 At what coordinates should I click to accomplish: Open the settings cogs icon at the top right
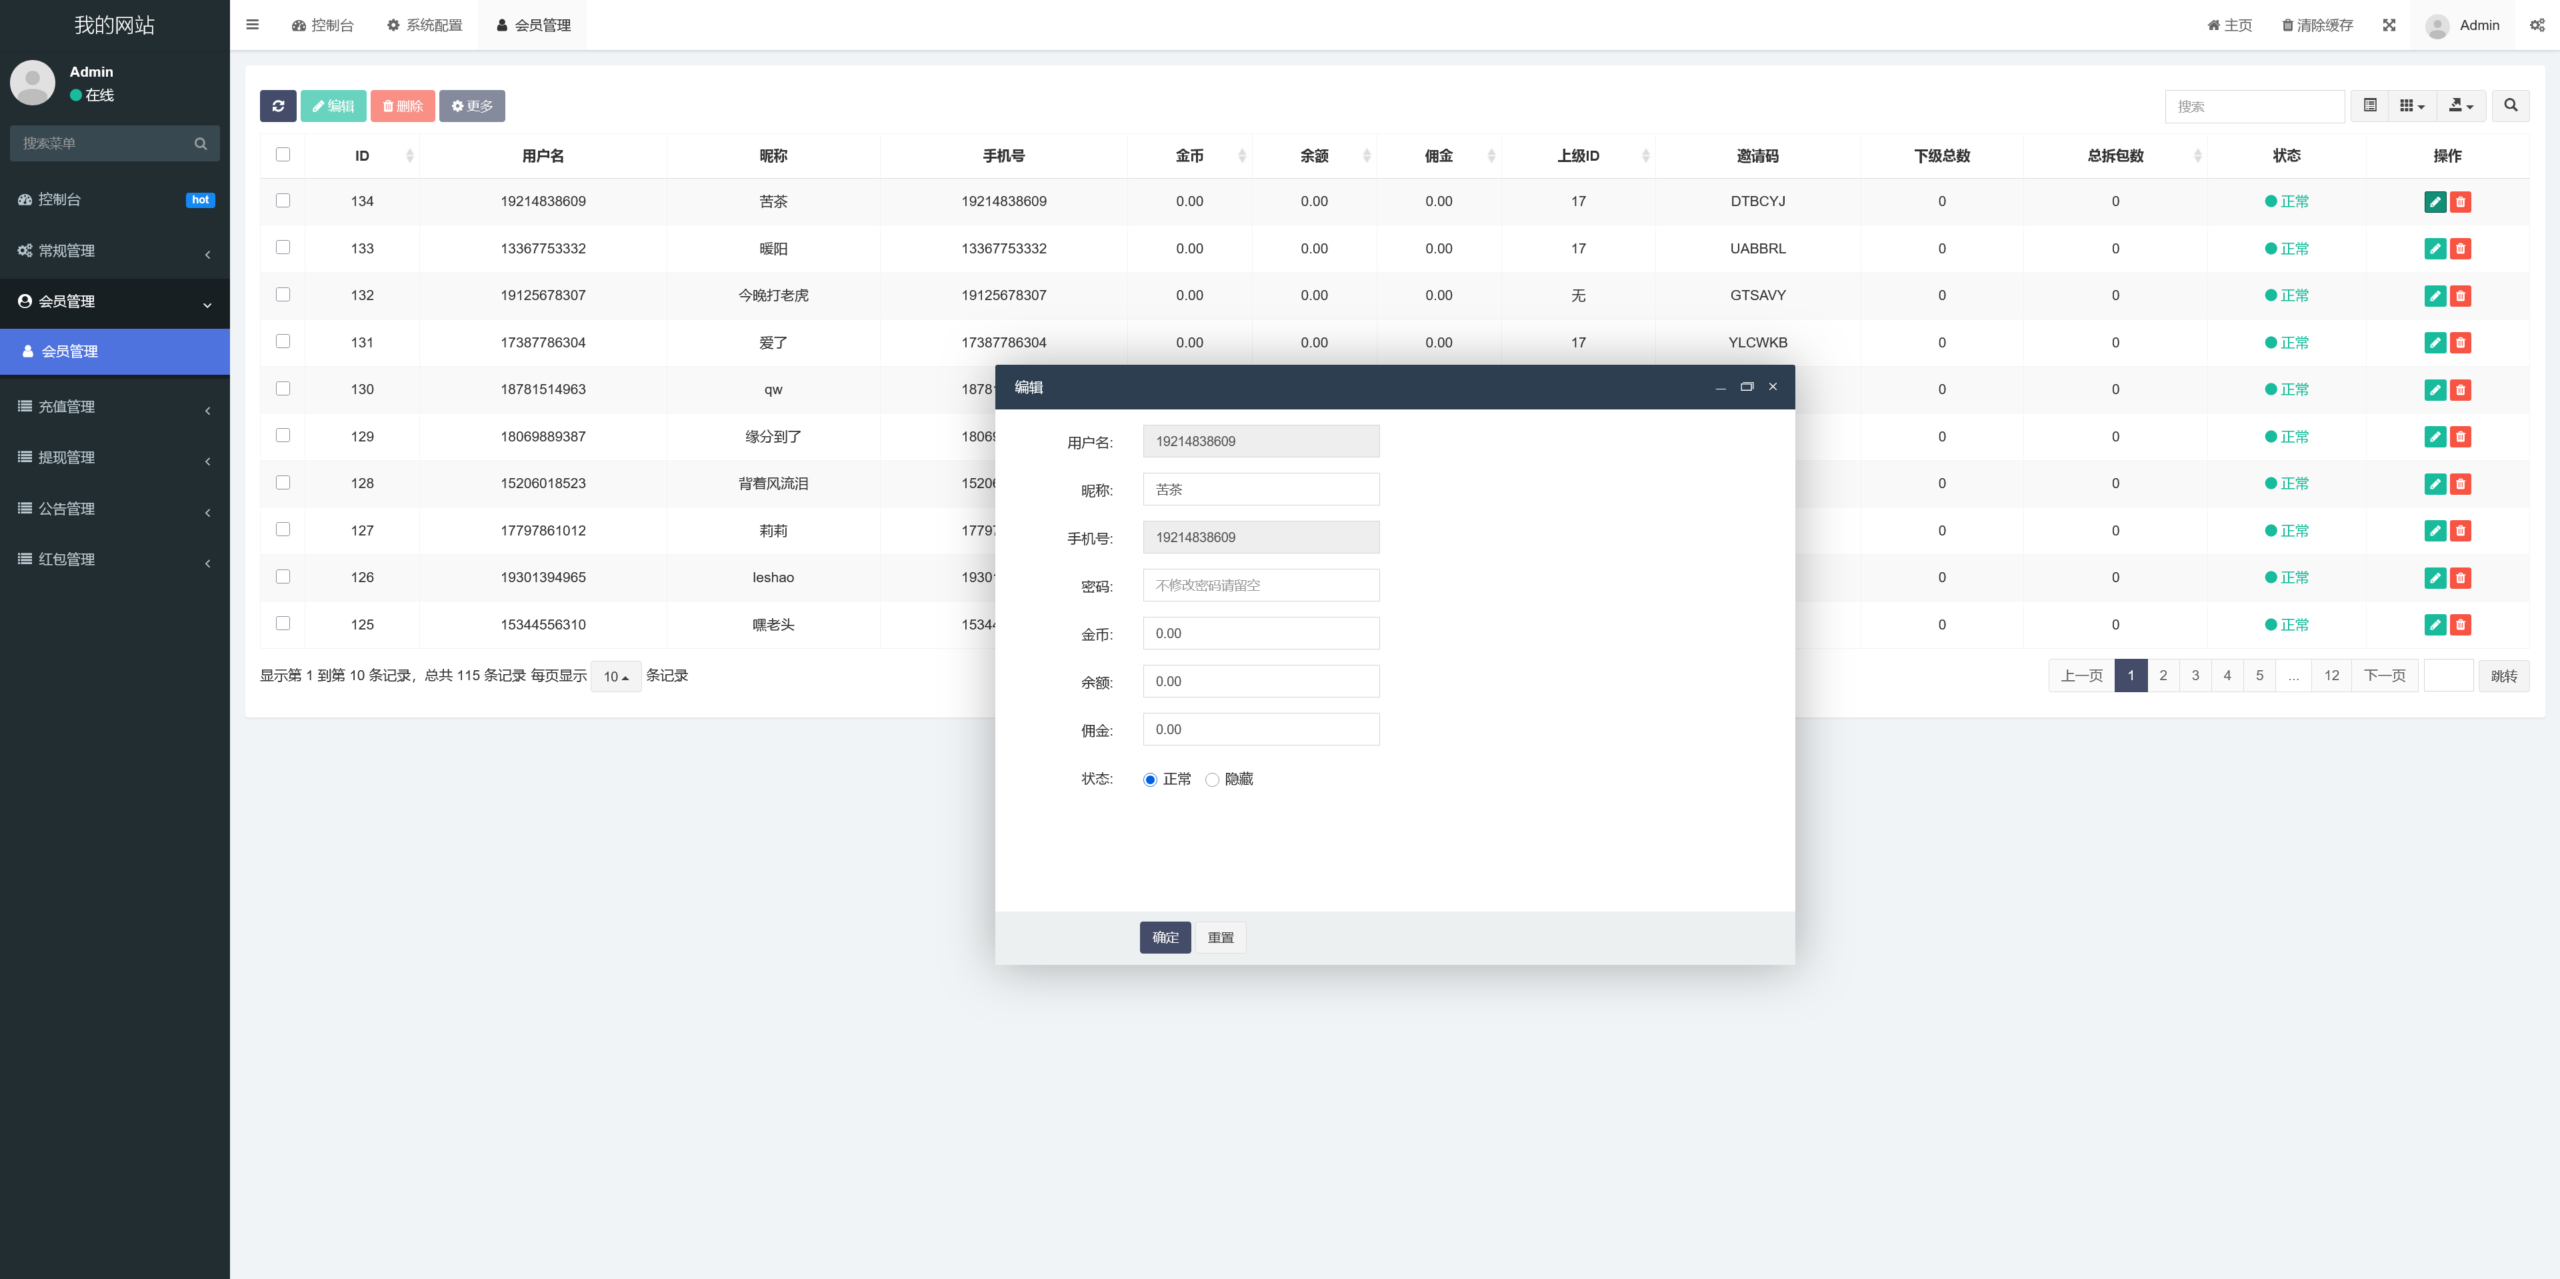pos(2537,25)
